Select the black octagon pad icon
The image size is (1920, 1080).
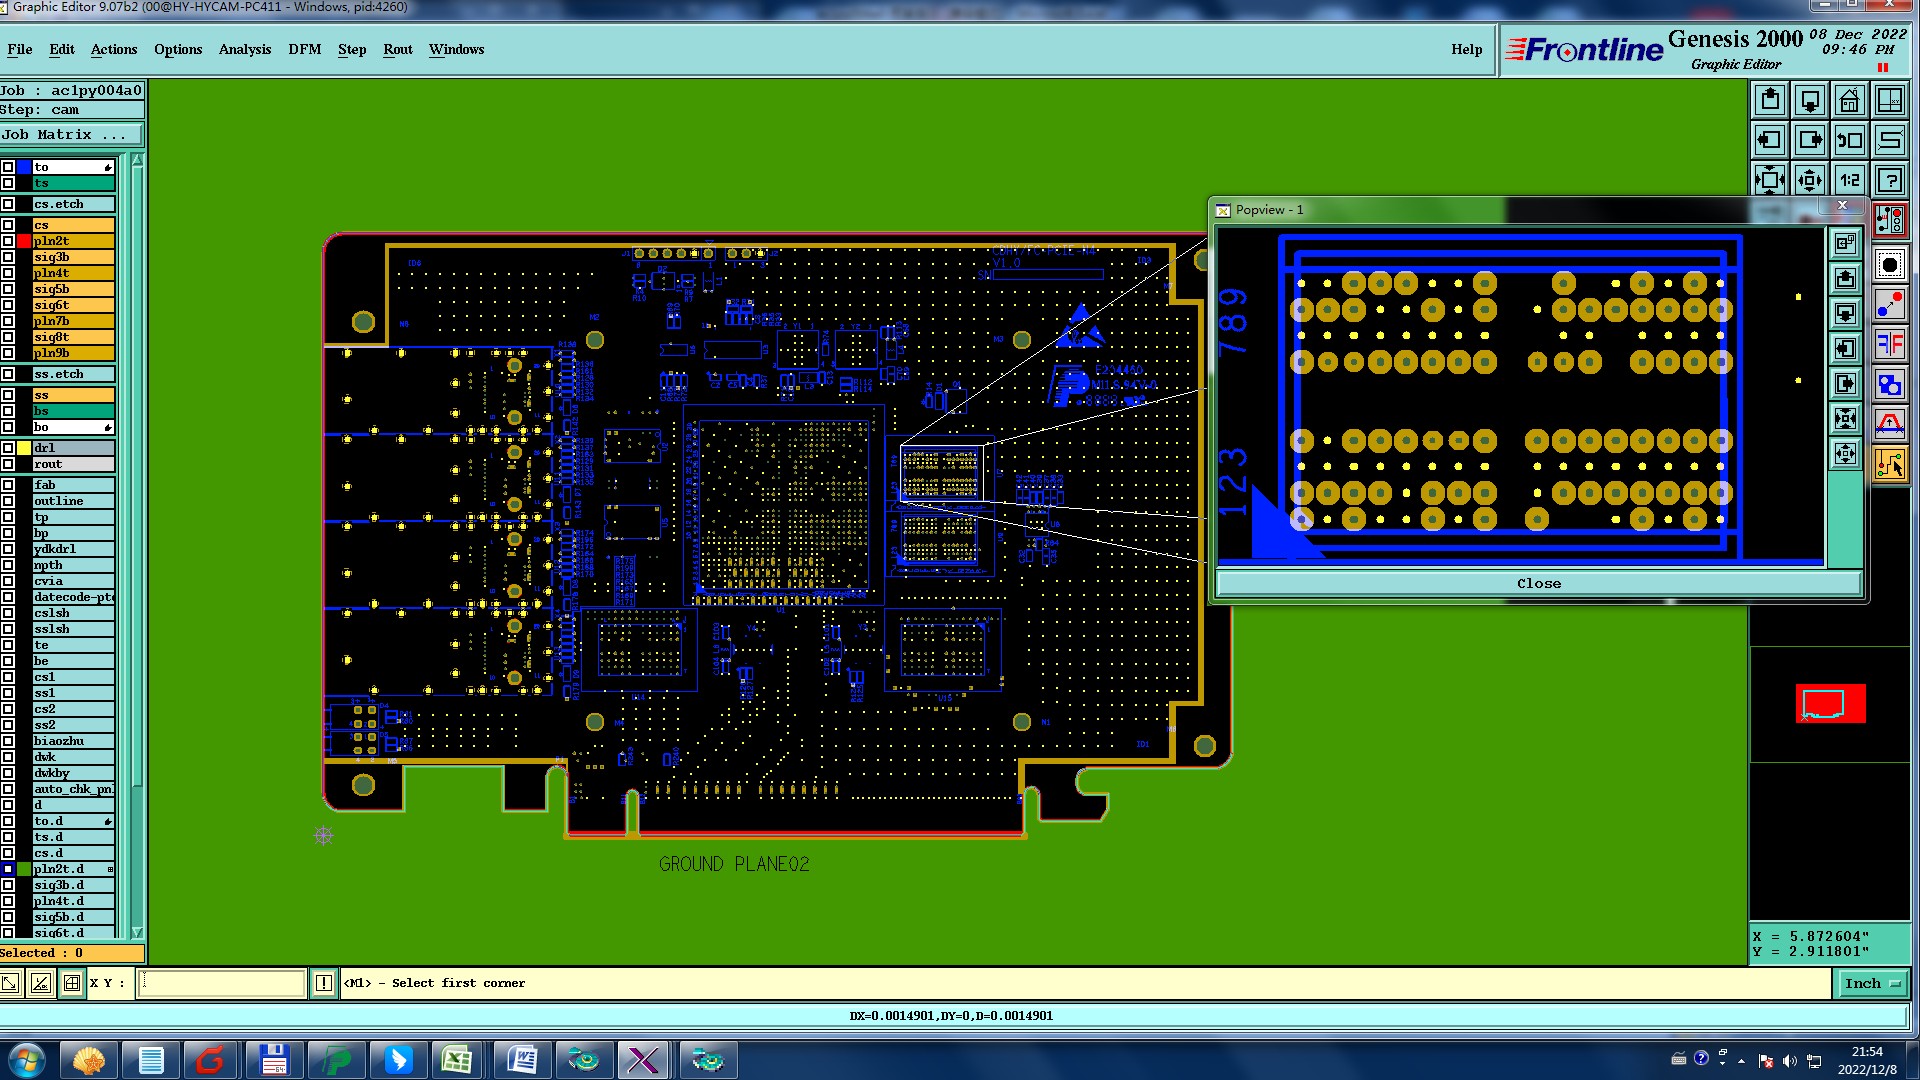click(x=1889, y=265)
